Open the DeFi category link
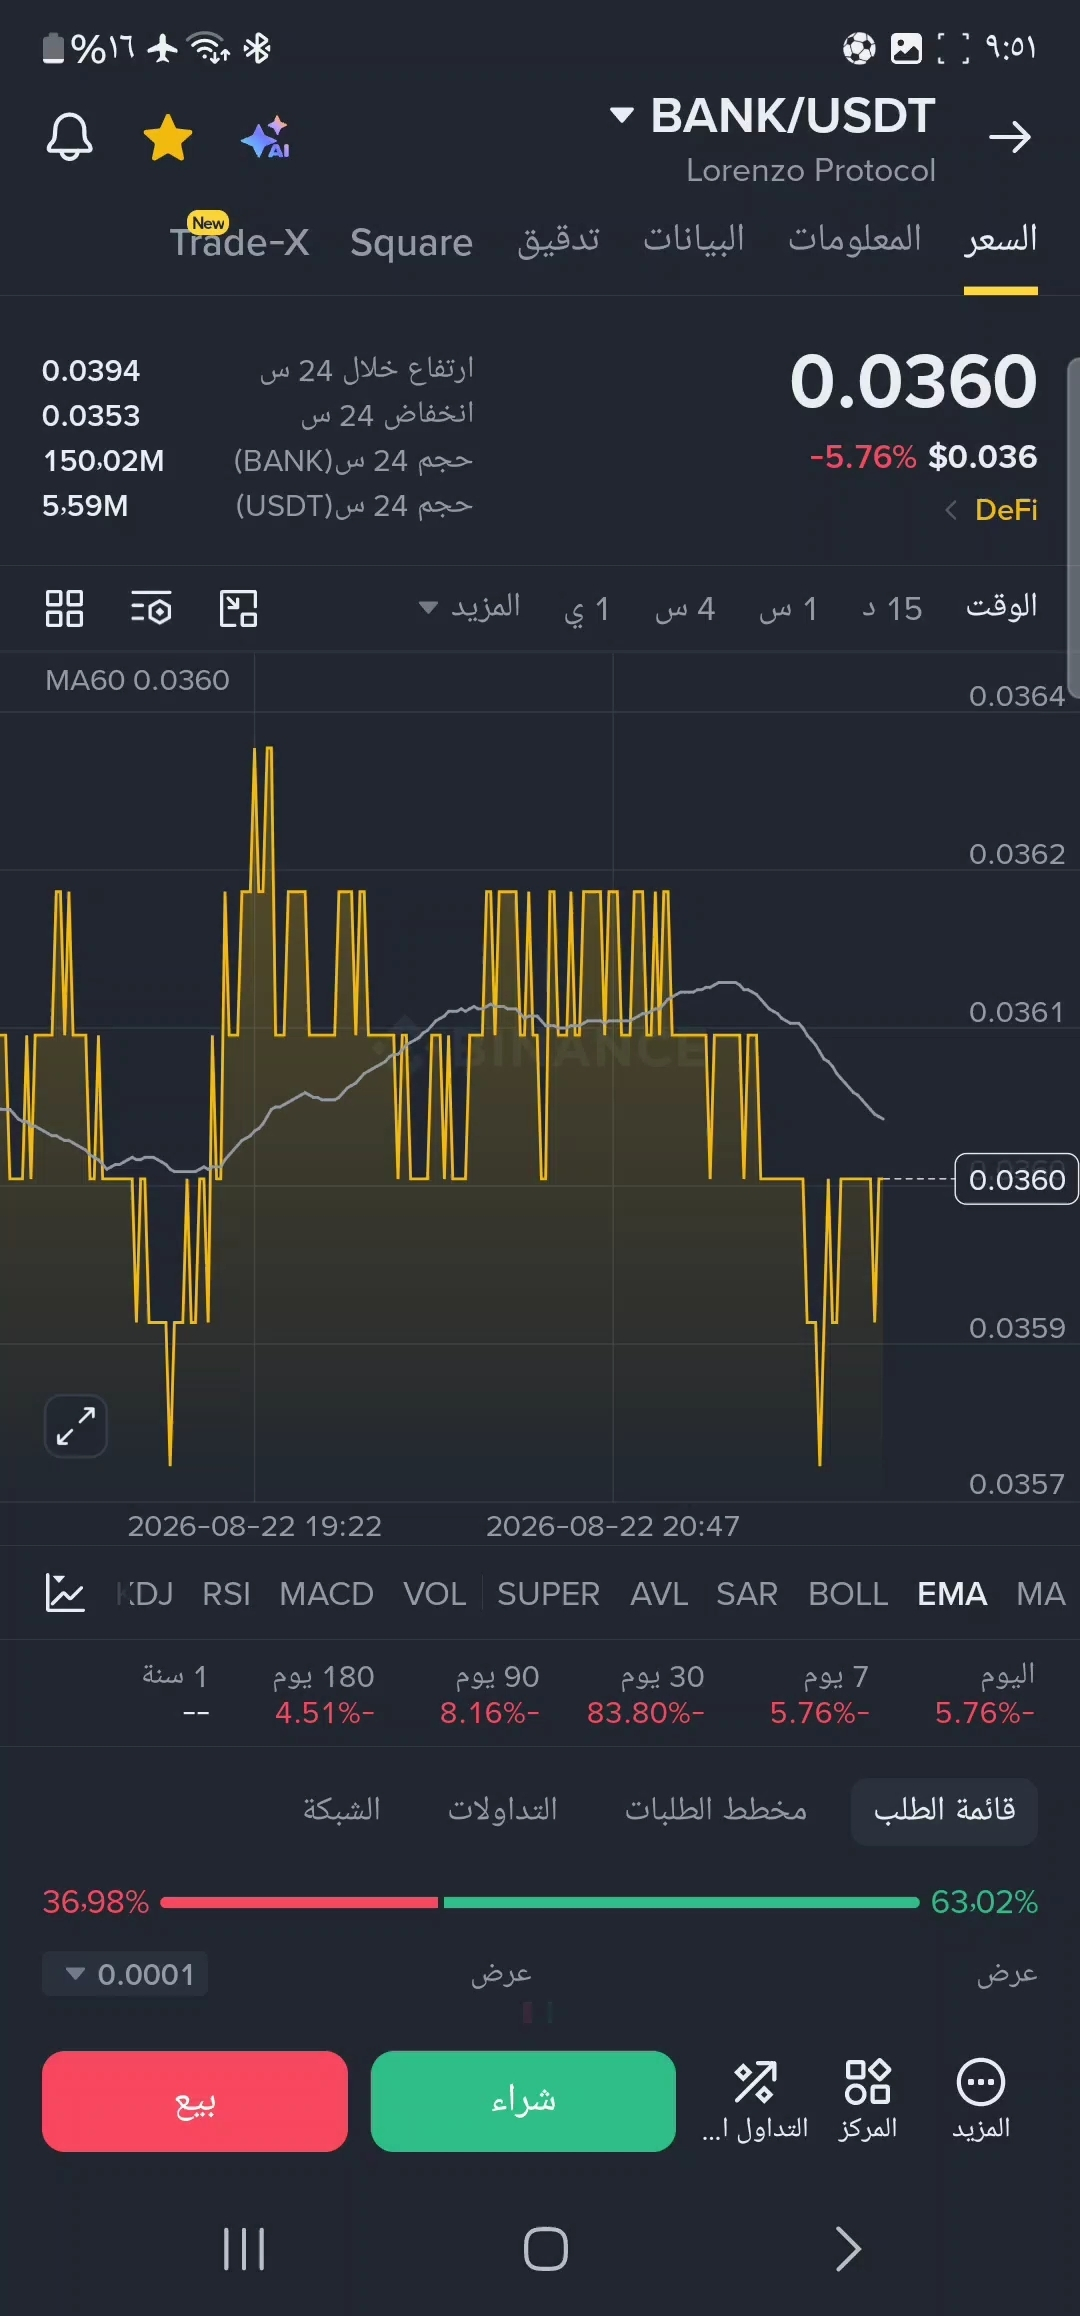Screen dimensions: 1080x2316 click(992, 510)
